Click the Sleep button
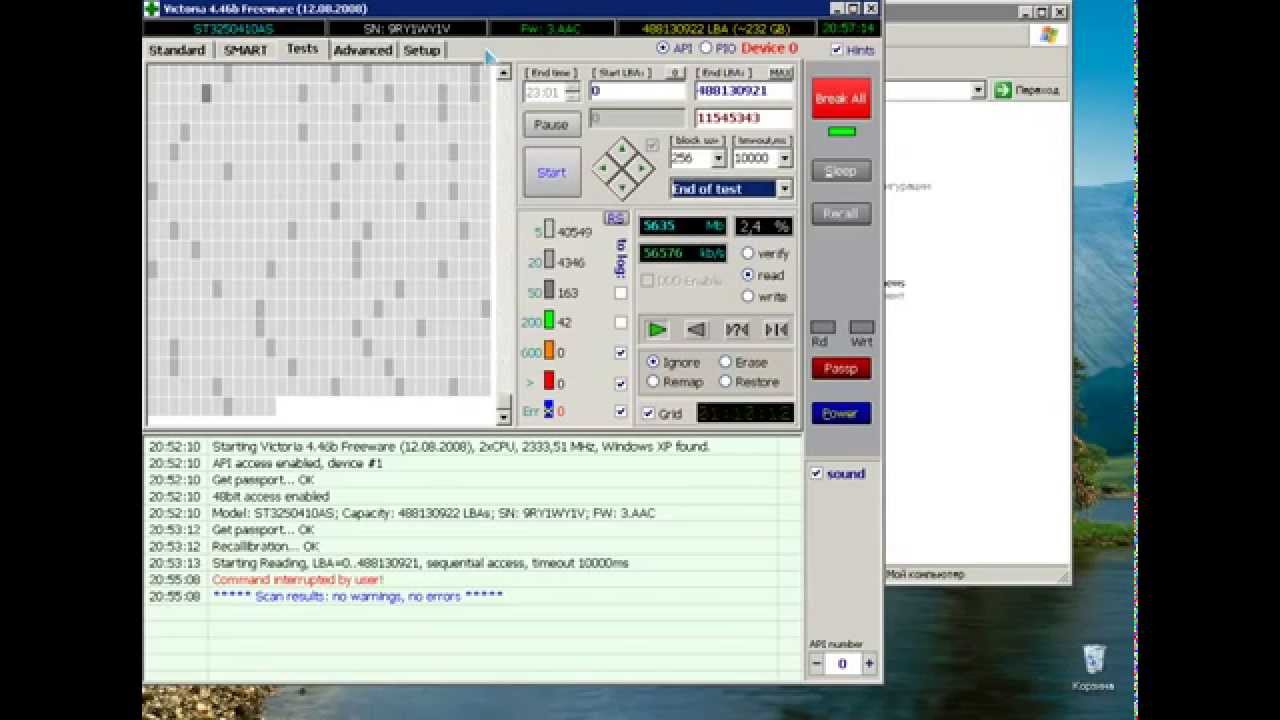1280x720 pixels. pos(841,171)
